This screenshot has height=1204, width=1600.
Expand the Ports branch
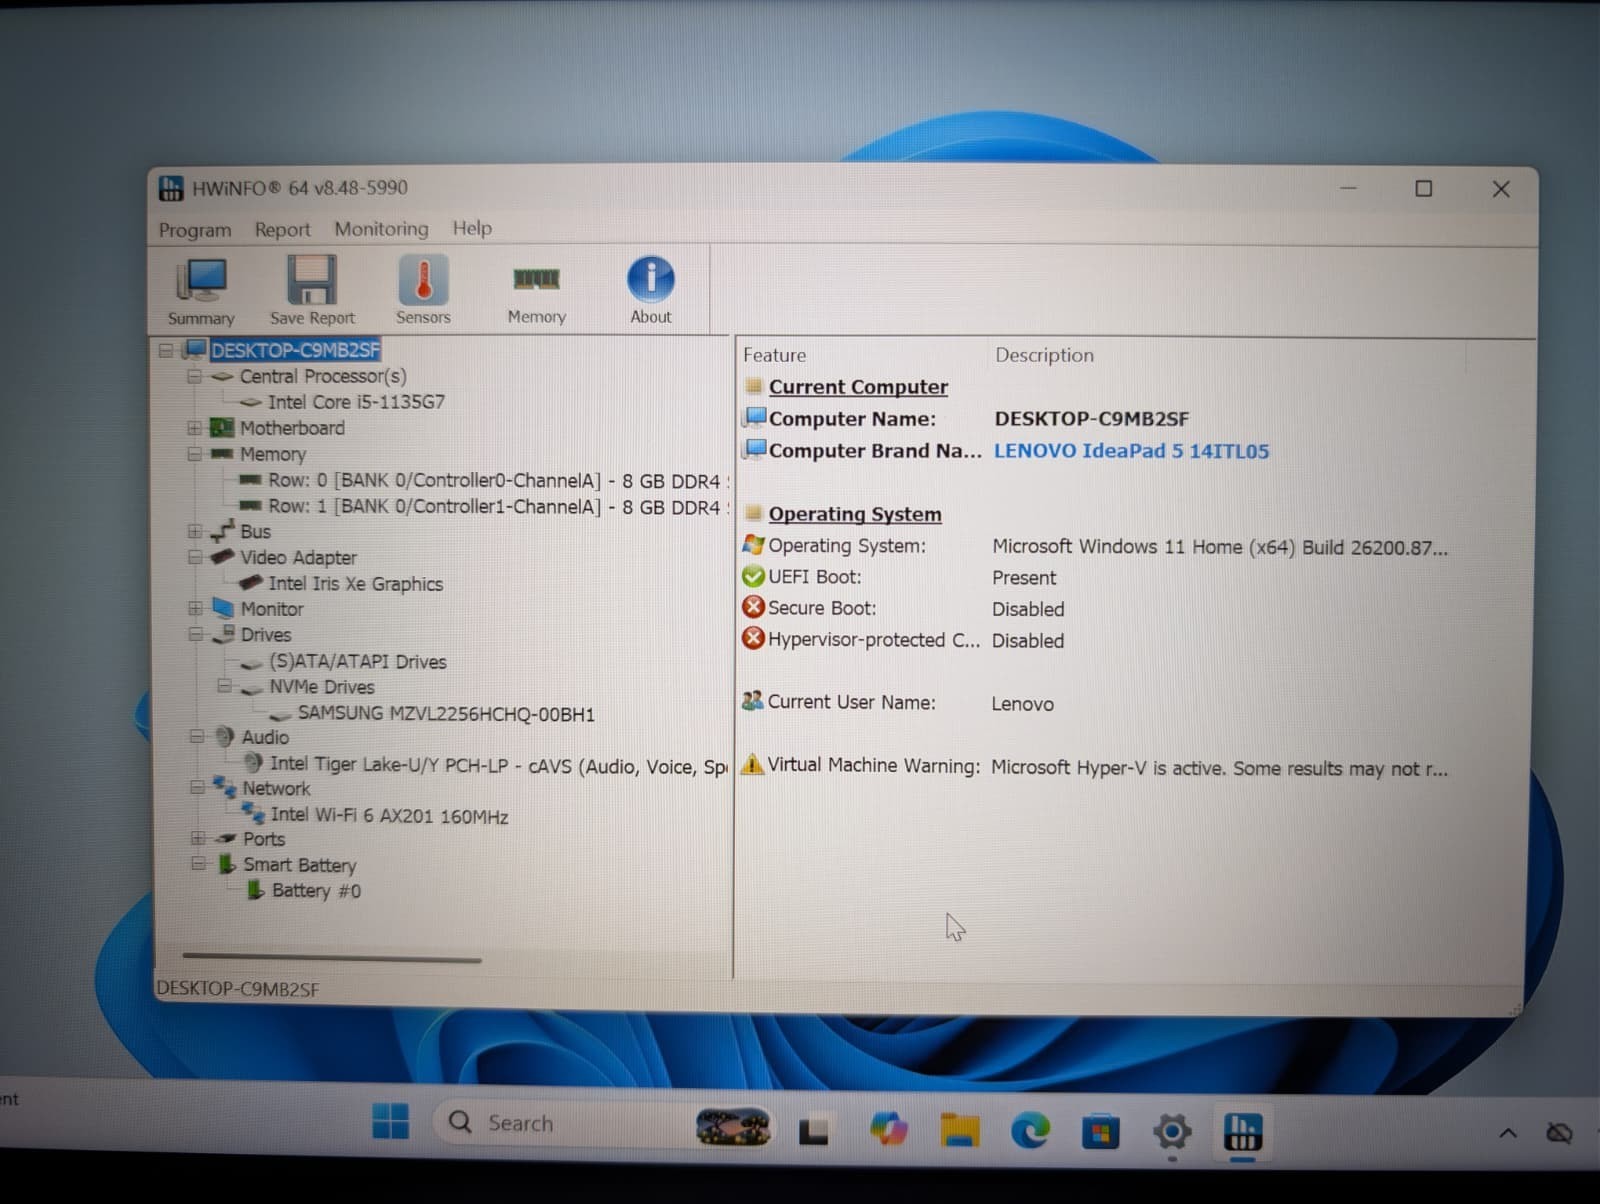click(x=198, y=838)
